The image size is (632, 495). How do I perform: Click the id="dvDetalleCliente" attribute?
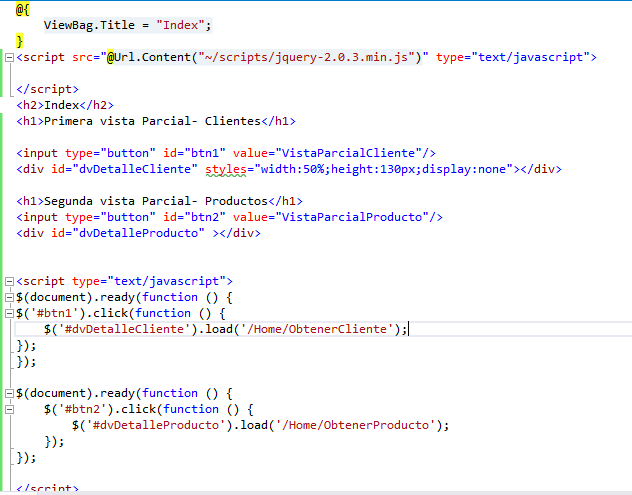tap(124, 169)
